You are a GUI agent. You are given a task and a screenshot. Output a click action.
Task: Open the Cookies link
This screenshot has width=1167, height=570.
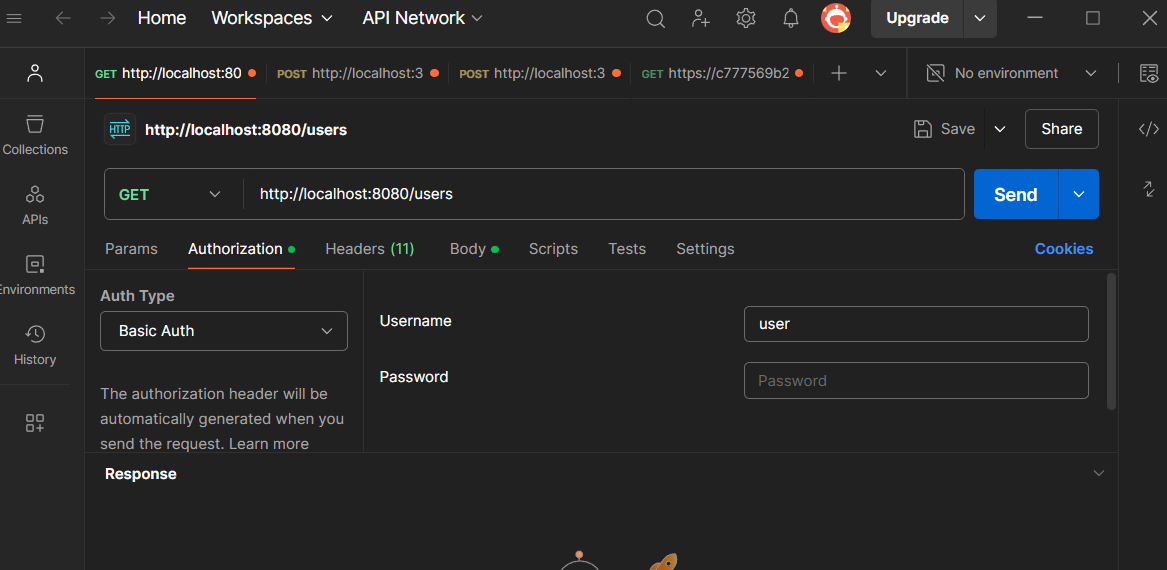(x=1064, y=249)
